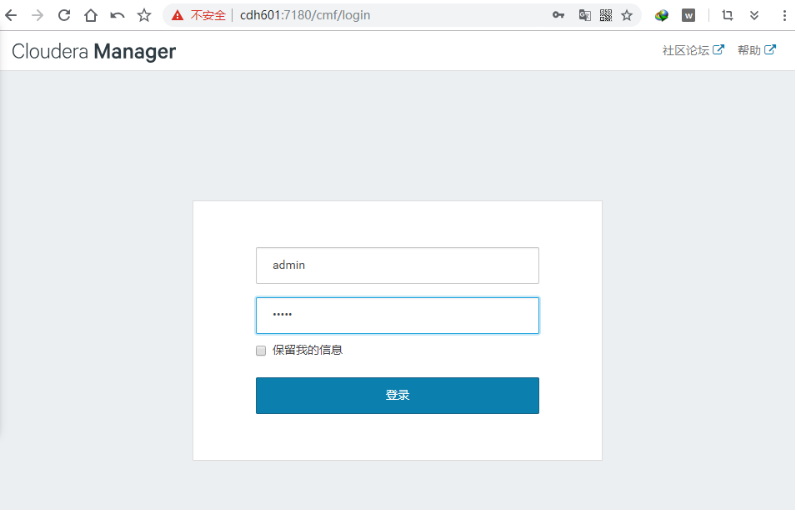The width and height of the screenshot is (797, 514).
Task: Open the browser home page icon
Action: point(91,15)
